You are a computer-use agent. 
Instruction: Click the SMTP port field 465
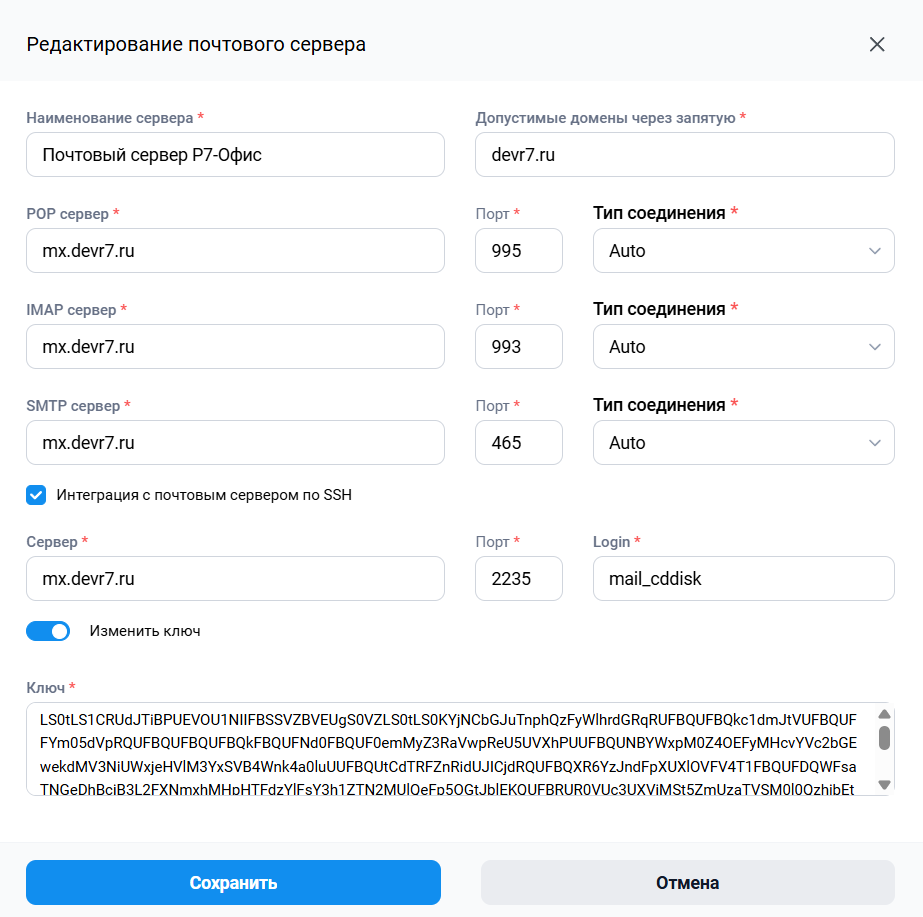519,443
